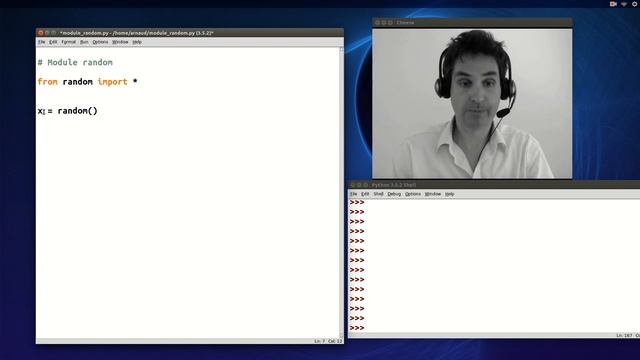This screenshot has width=640, height=360.
Task: Maximize the module_random.py editor window
Action: point(53,33)
